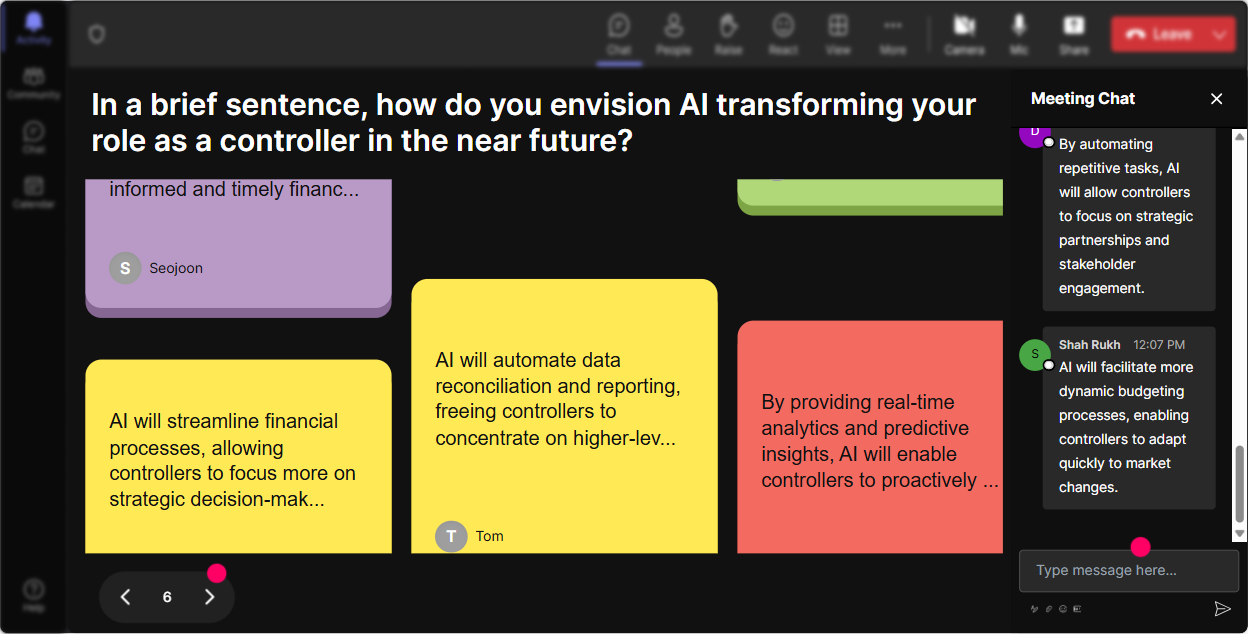Click the chat scrollbar up arrow
This screenshot has height=634, width=1248.
tap(1240, 136)
